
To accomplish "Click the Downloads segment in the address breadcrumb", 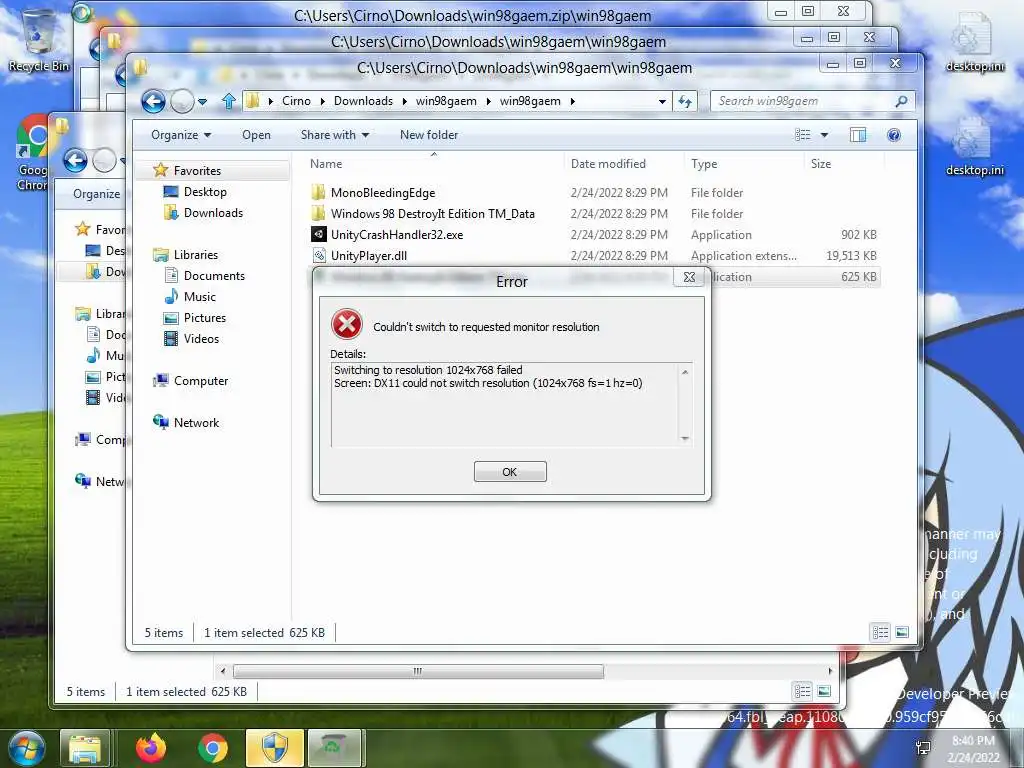I will pyautogui.click(x=363, y=101).
